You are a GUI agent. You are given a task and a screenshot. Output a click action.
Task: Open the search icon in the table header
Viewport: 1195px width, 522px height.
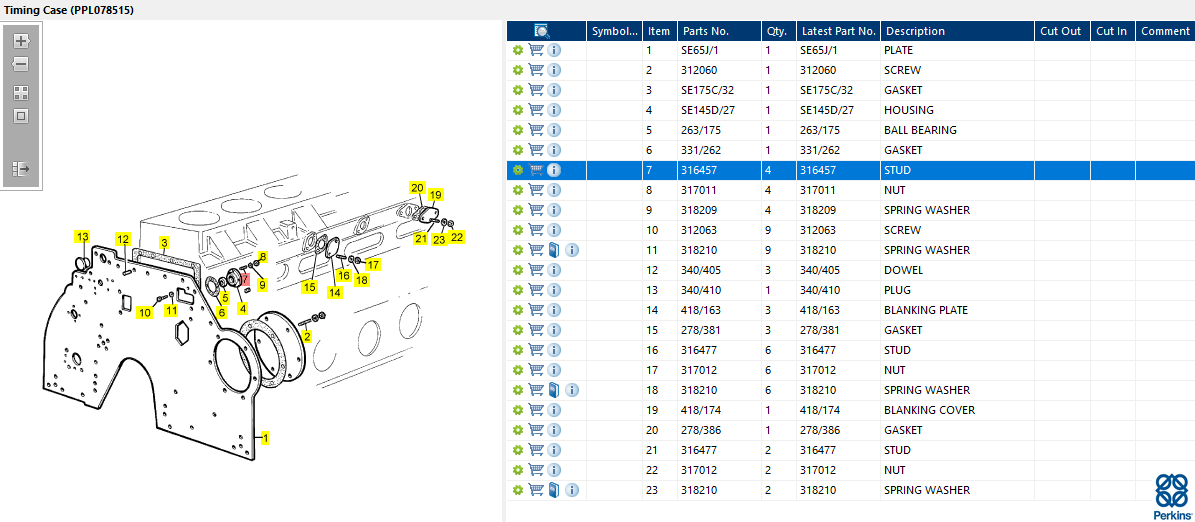(542, 31)
